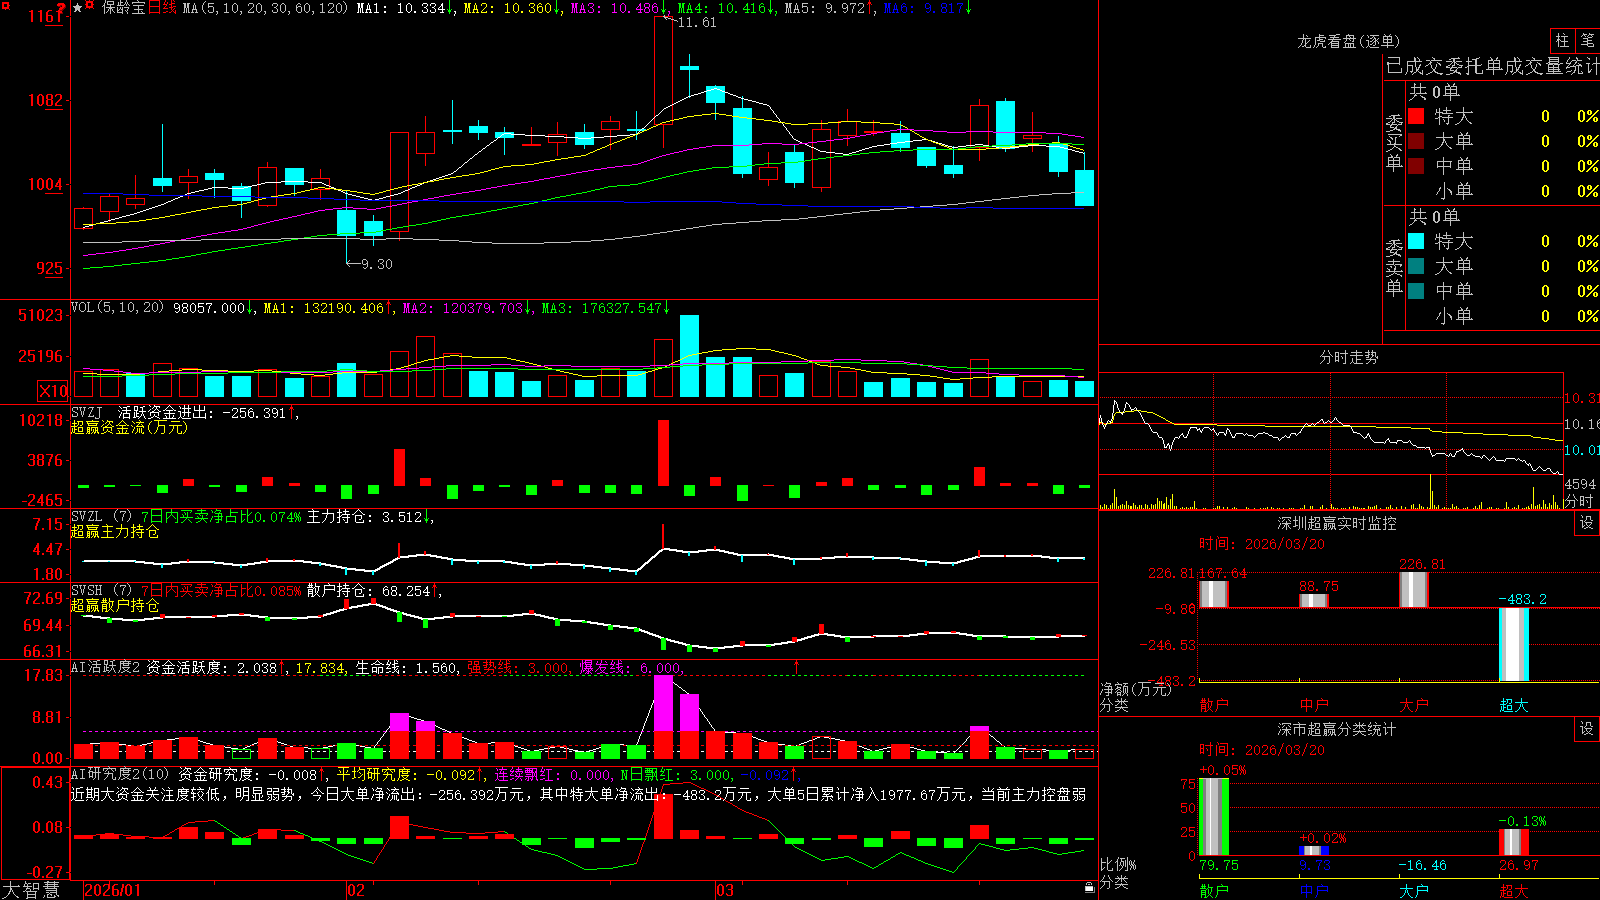Click the dark red 大单 buy order swatch
Screen dimensions: 1600x900
(1416, 141)
